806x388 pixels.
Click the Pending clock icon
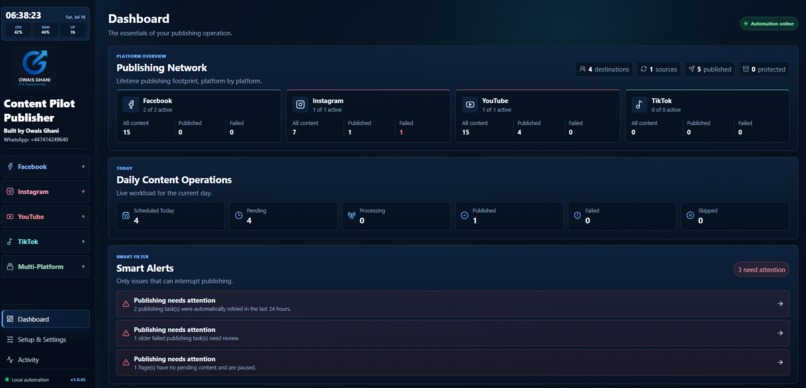click(x=239, y=216)
